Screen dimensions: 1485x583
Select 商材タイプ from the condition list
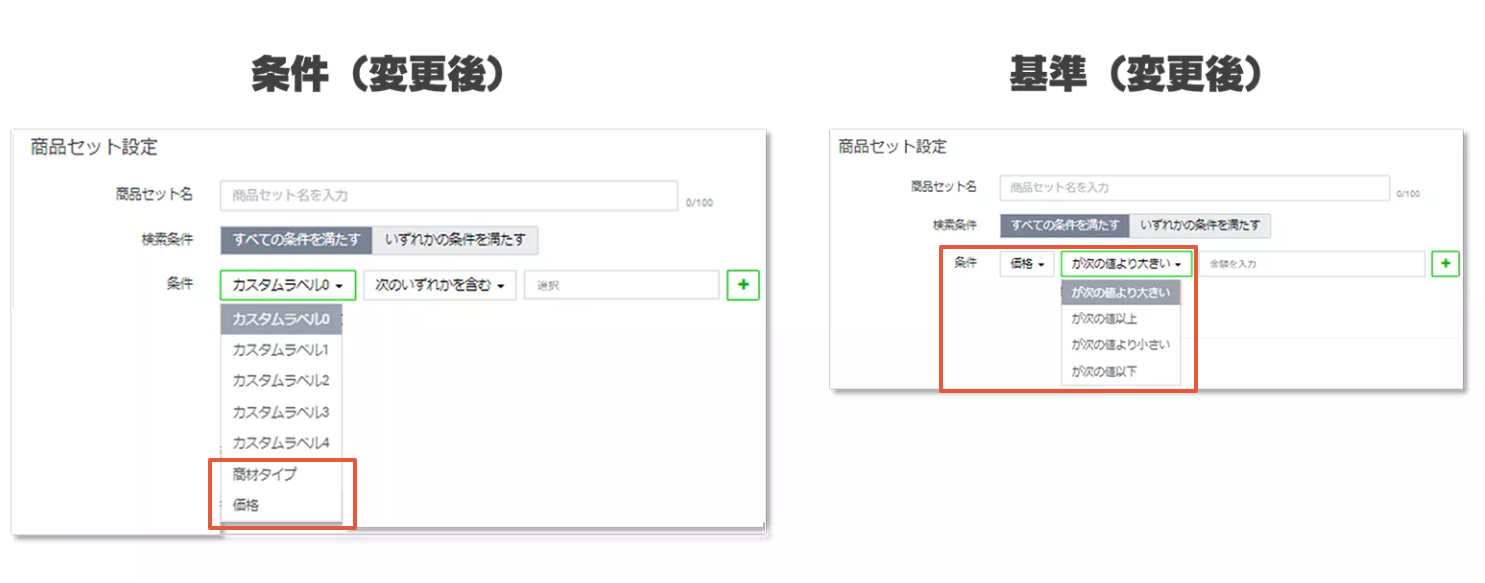[265, 474]
